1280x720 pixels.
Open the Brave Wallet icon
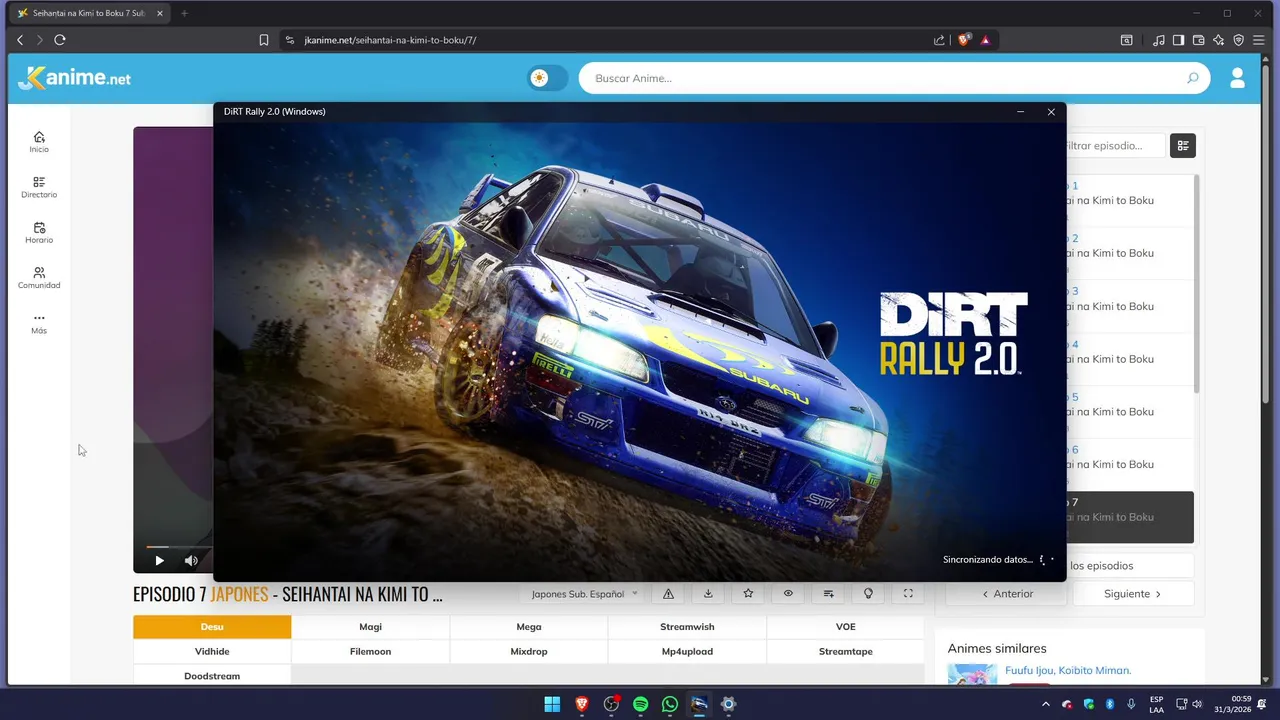1199,40
